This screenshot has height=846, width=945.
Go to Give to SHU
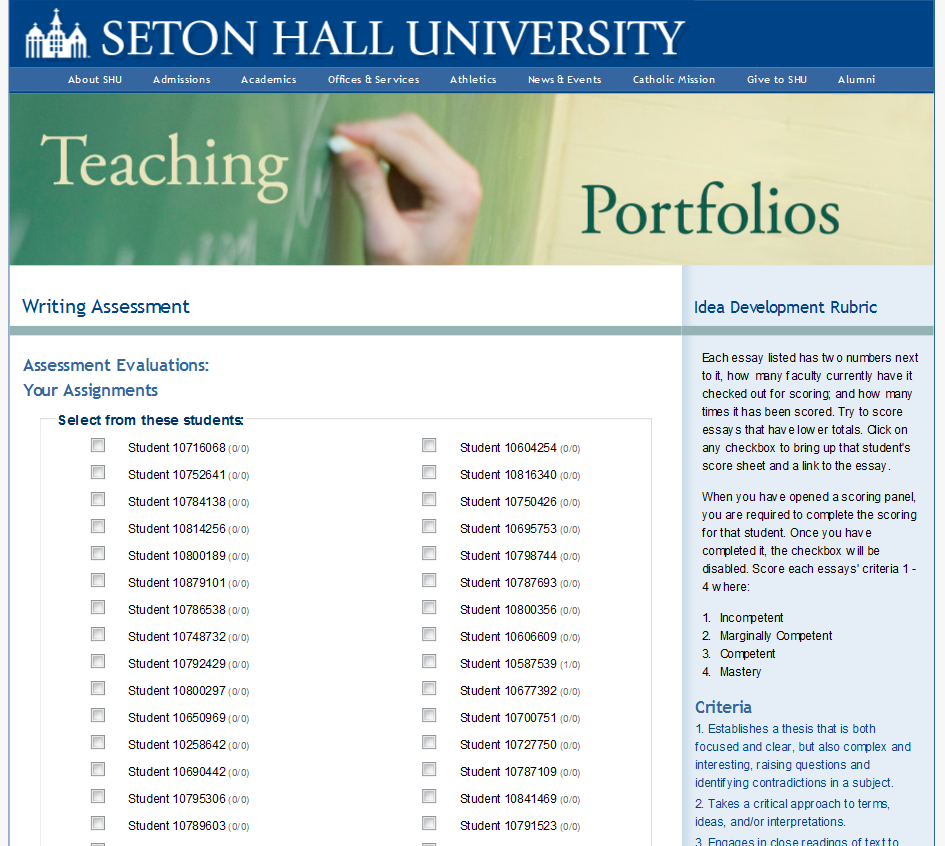click(776, 80)
